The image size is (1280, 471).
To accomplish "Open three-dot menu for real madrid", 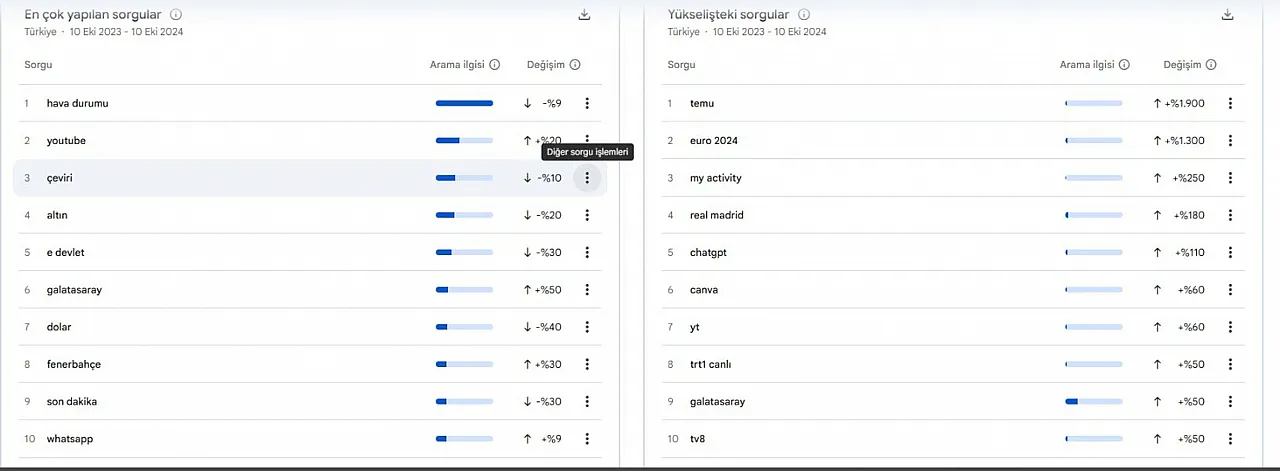I will tap(1230, 215).
